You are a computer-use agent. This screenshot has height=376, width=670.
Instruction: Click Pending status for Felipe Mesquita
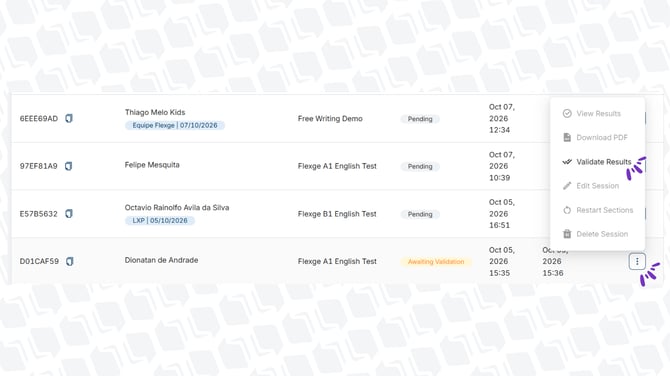[x=420, y=166]
